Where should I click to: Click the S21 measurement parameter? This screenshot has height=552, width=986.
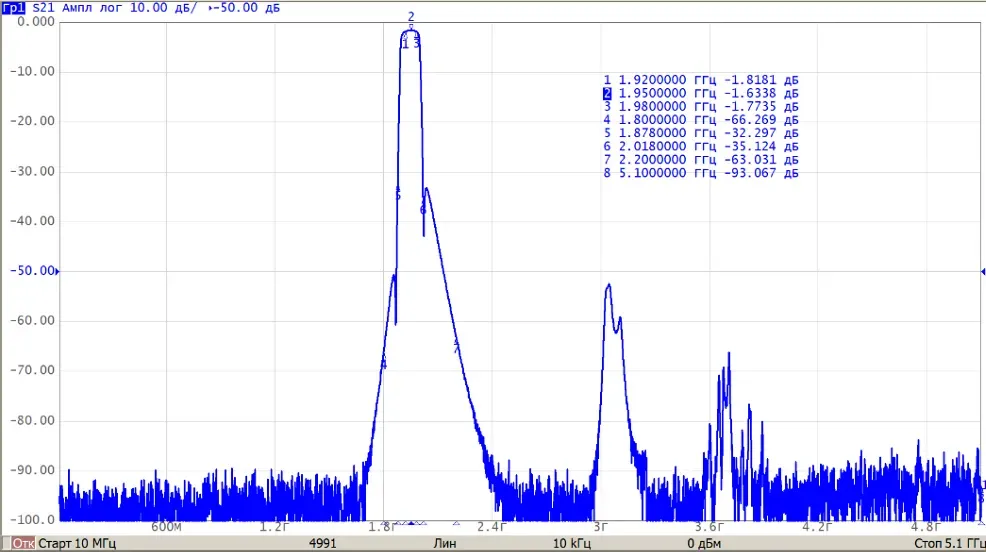[x=43, y=8]
